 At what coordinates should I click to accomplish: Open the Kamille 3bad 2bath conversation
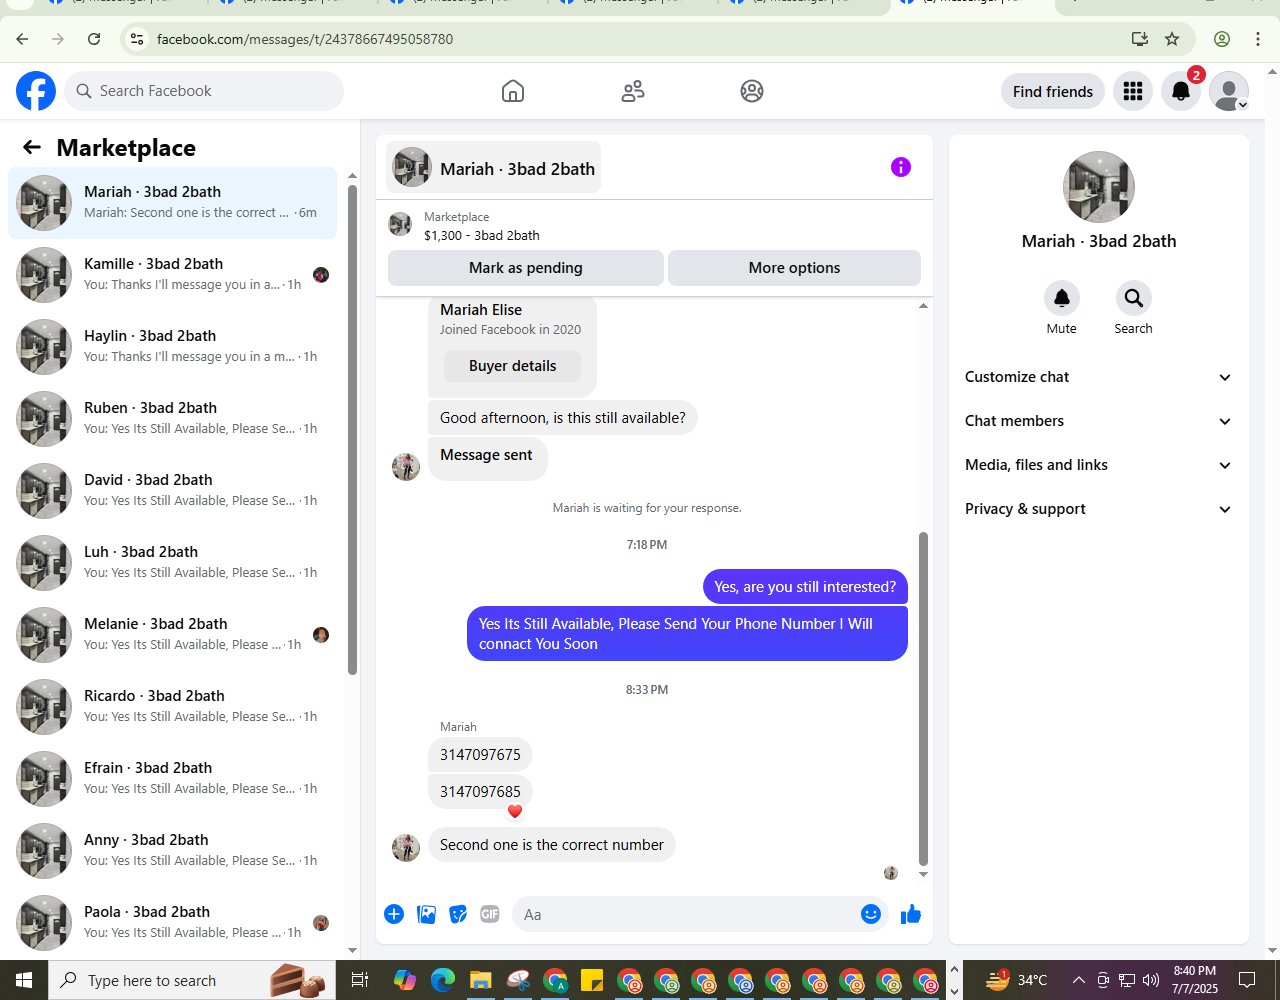tap(173, 275)
